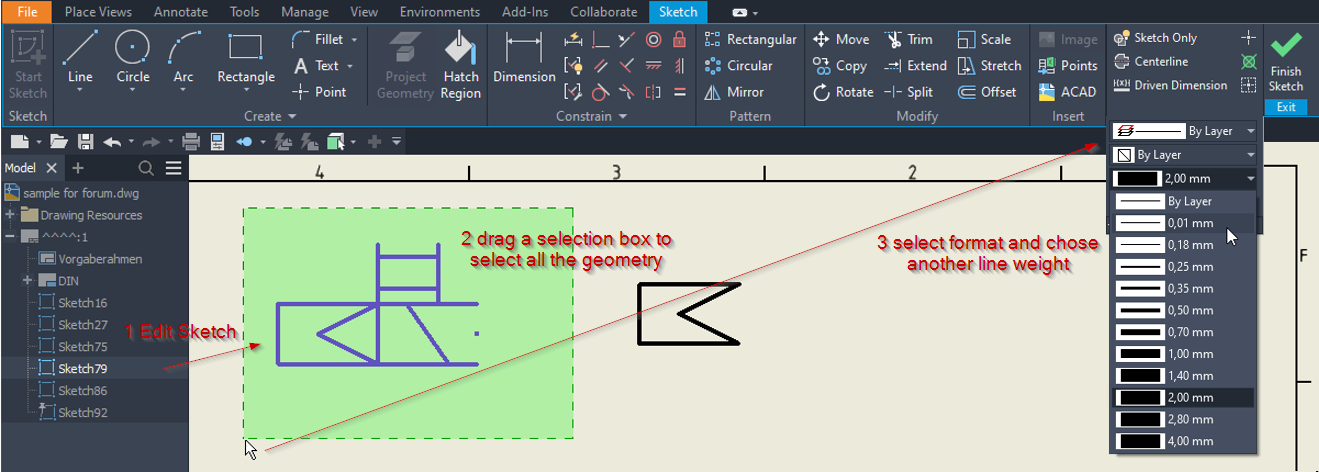Image resolution: width=1319 pixels, height=472 pixels.
Task: Open the line weight 2,00 mm dropdown
Action: tap(1184, 179)
